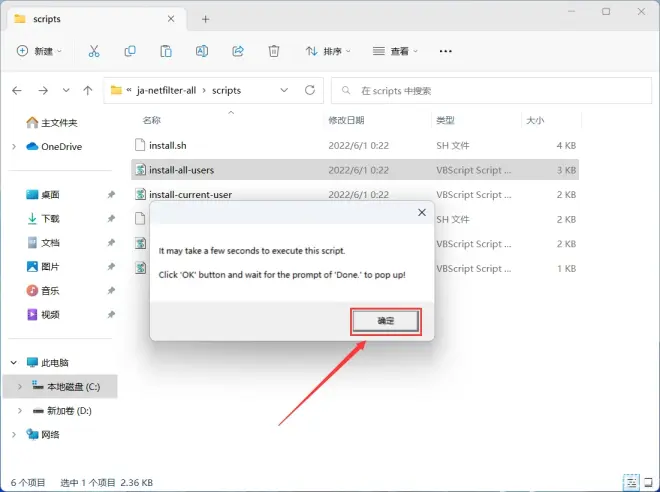Sort by 类型 type column header

point(445,120)
